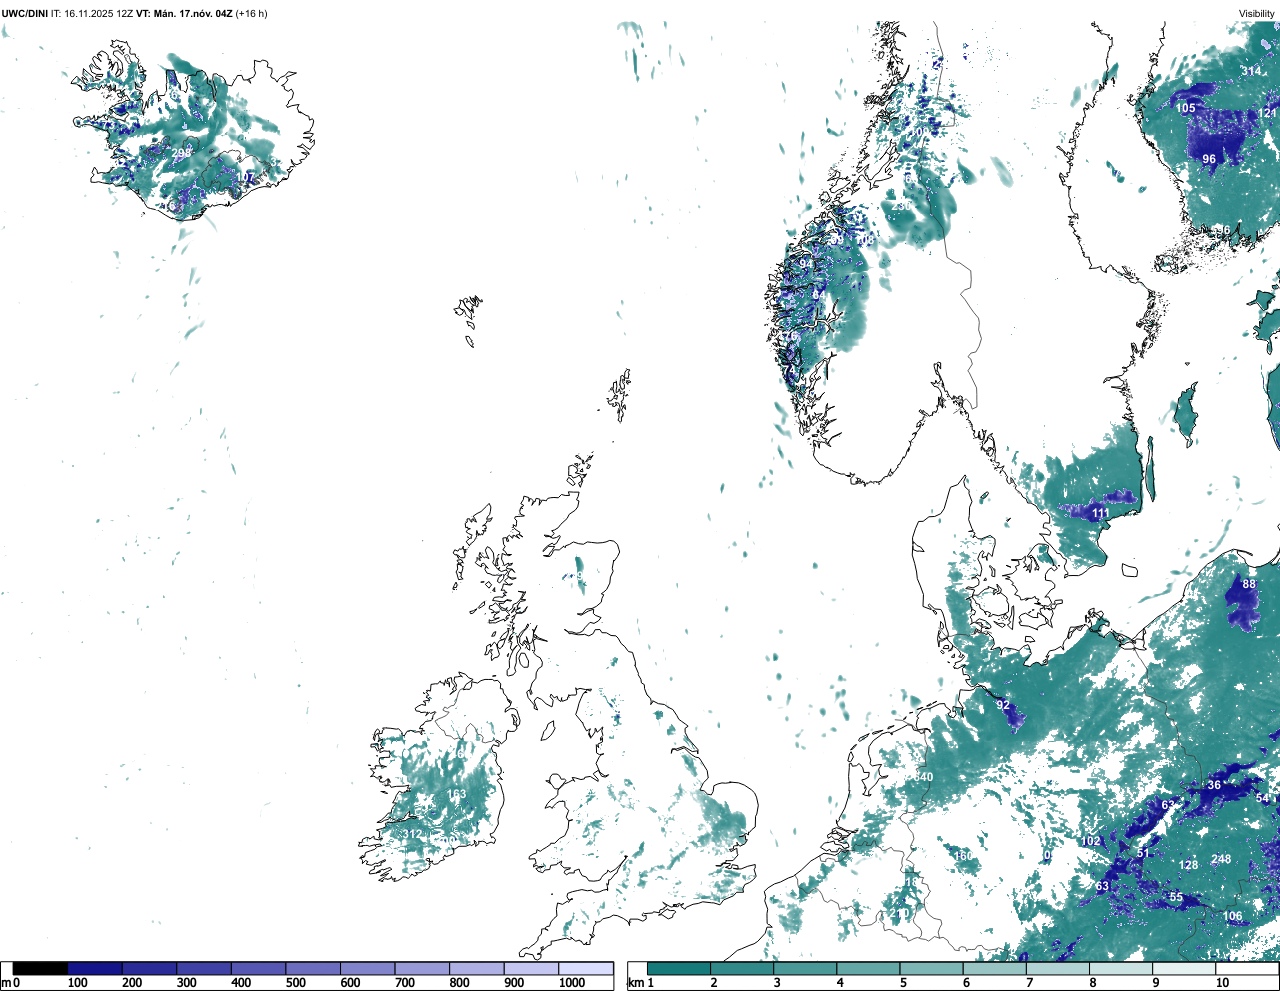Click the 55 visibility value
The image size is (1280, 991).
(x=1176, y=897)
